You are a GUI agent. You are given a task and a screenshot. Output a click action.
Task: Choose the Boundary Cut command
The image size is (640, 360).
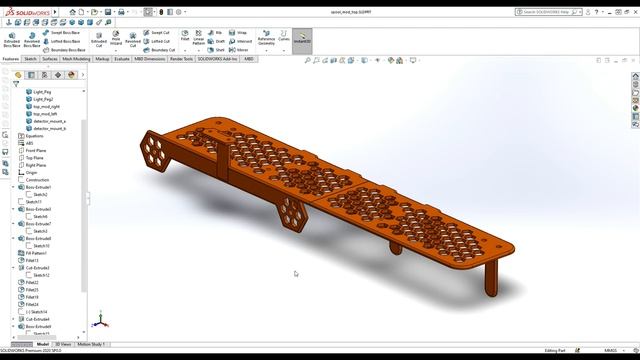coord(159,50)
